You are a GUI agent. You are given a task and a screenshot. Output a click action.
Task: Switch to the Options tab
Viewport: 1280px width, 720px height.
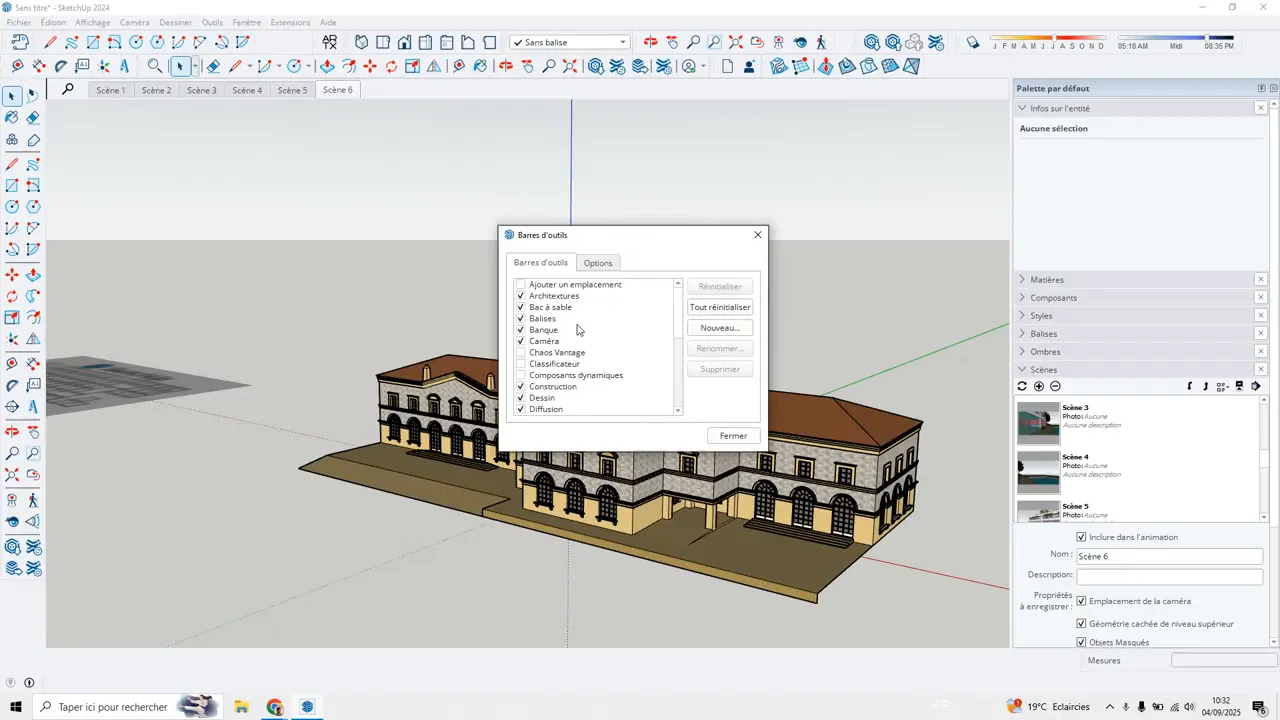coord(597,263)
